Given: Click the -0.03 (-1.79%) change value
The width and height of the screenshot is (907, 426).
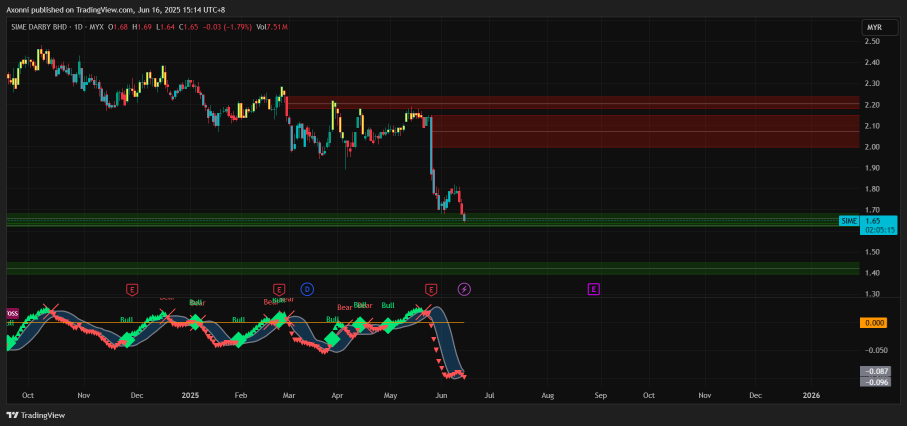Looking at the screenshot, I should (226, 27).
